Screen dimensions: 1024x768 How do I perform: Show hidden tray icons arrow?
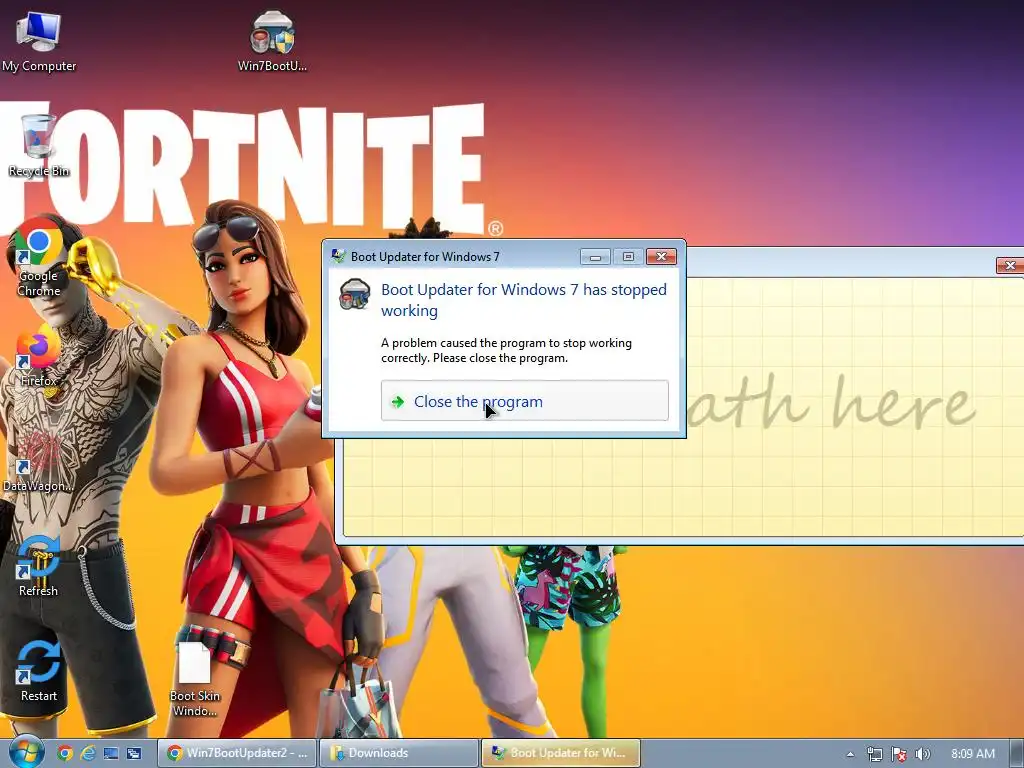click(850, 754)
